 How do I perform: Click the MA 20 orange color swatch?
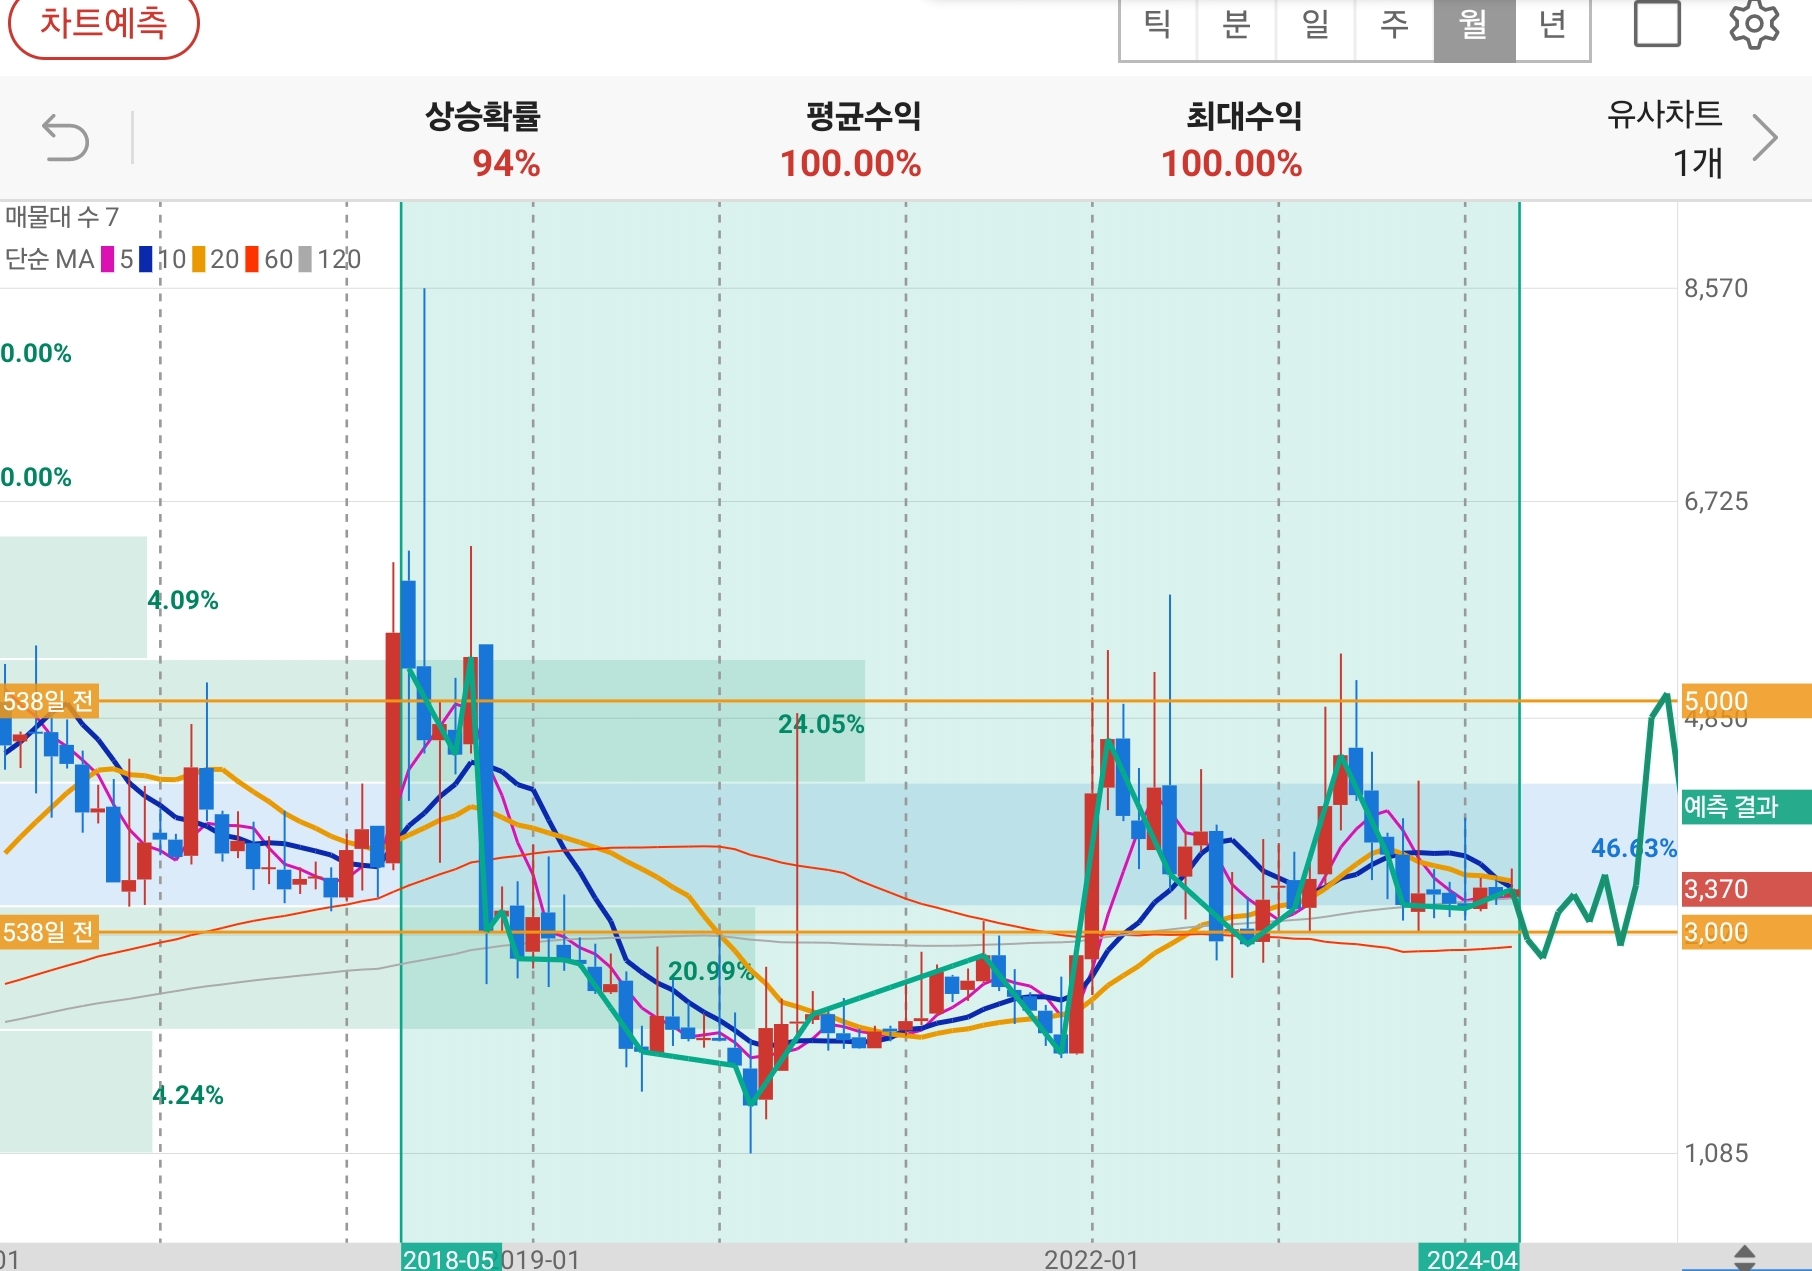point(199,260)
